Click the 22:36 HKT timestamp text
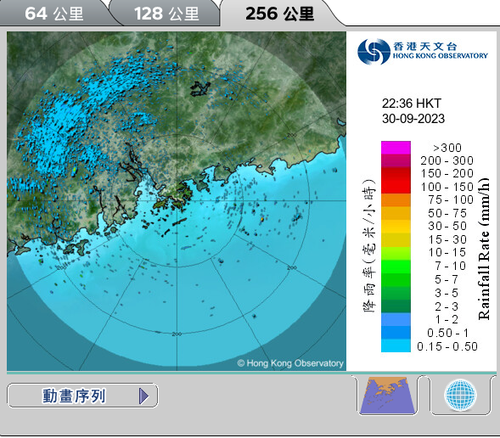This screenshot has width=500, height=438. coord(411,103)
